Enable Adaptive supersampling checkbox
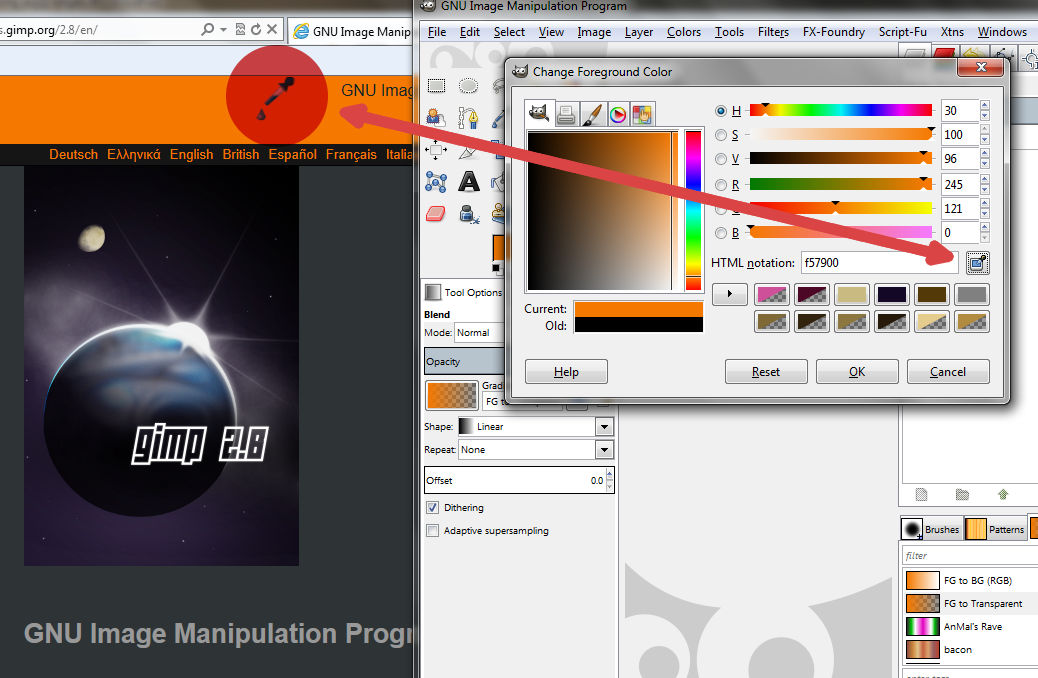Image resolution: width=1038 pixels, height=678 pixels. tap(432, 531)
